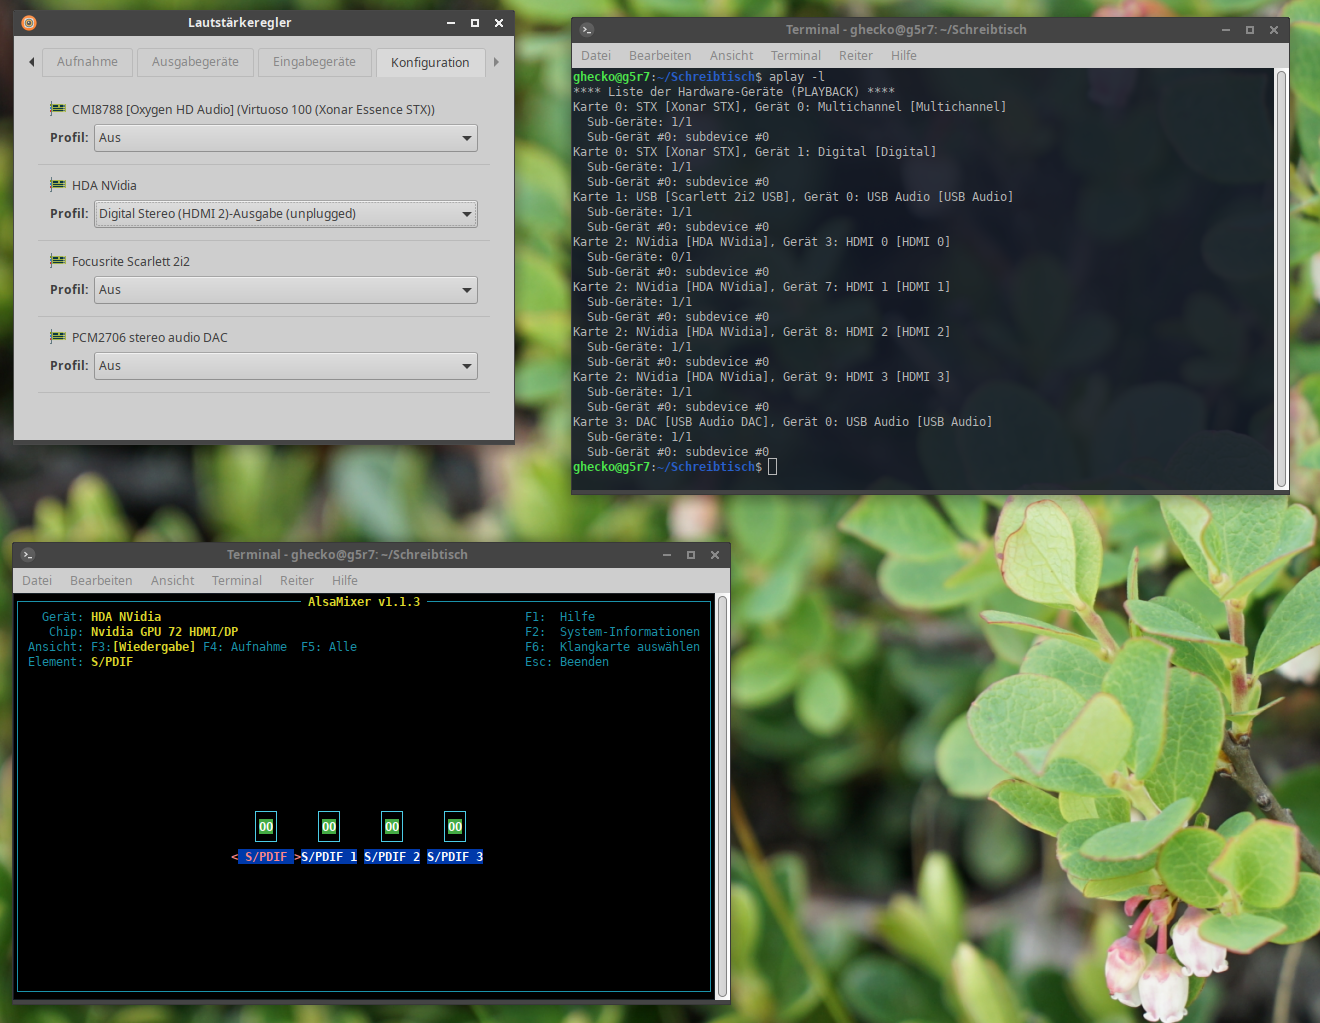
Task: Maximize the AlsaMixer terminal window
Action: tap(691, 555)
